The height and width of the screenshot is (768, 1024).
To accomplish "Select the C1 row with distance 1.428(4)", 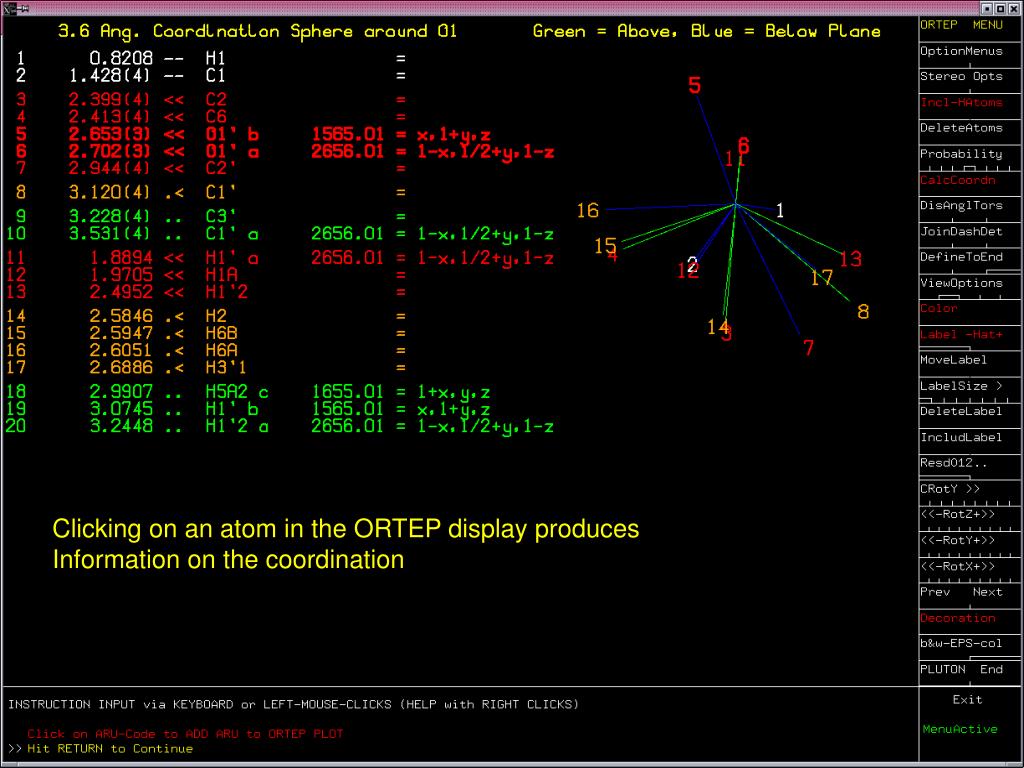I will 212,76.
